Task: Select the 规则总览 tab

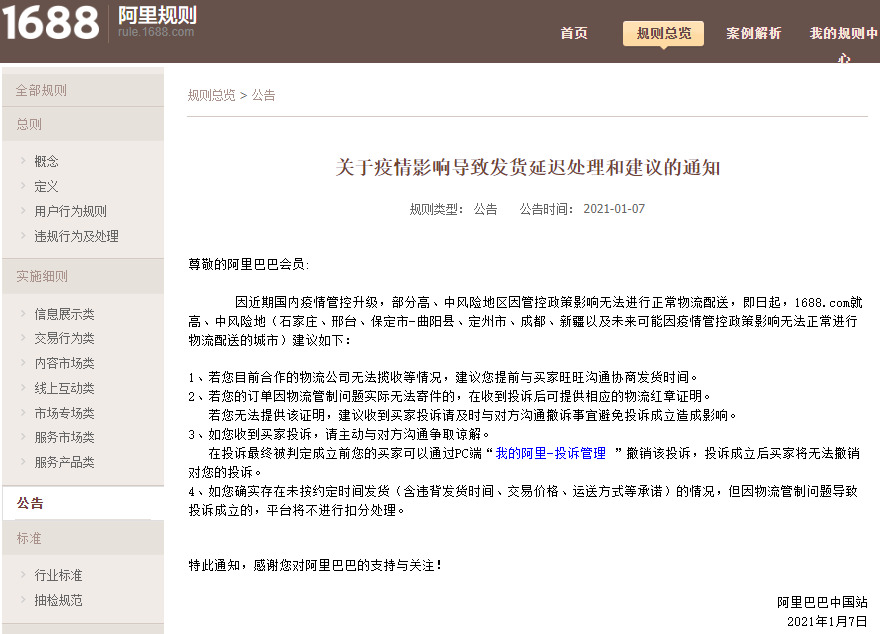Action: click(663, 33)
